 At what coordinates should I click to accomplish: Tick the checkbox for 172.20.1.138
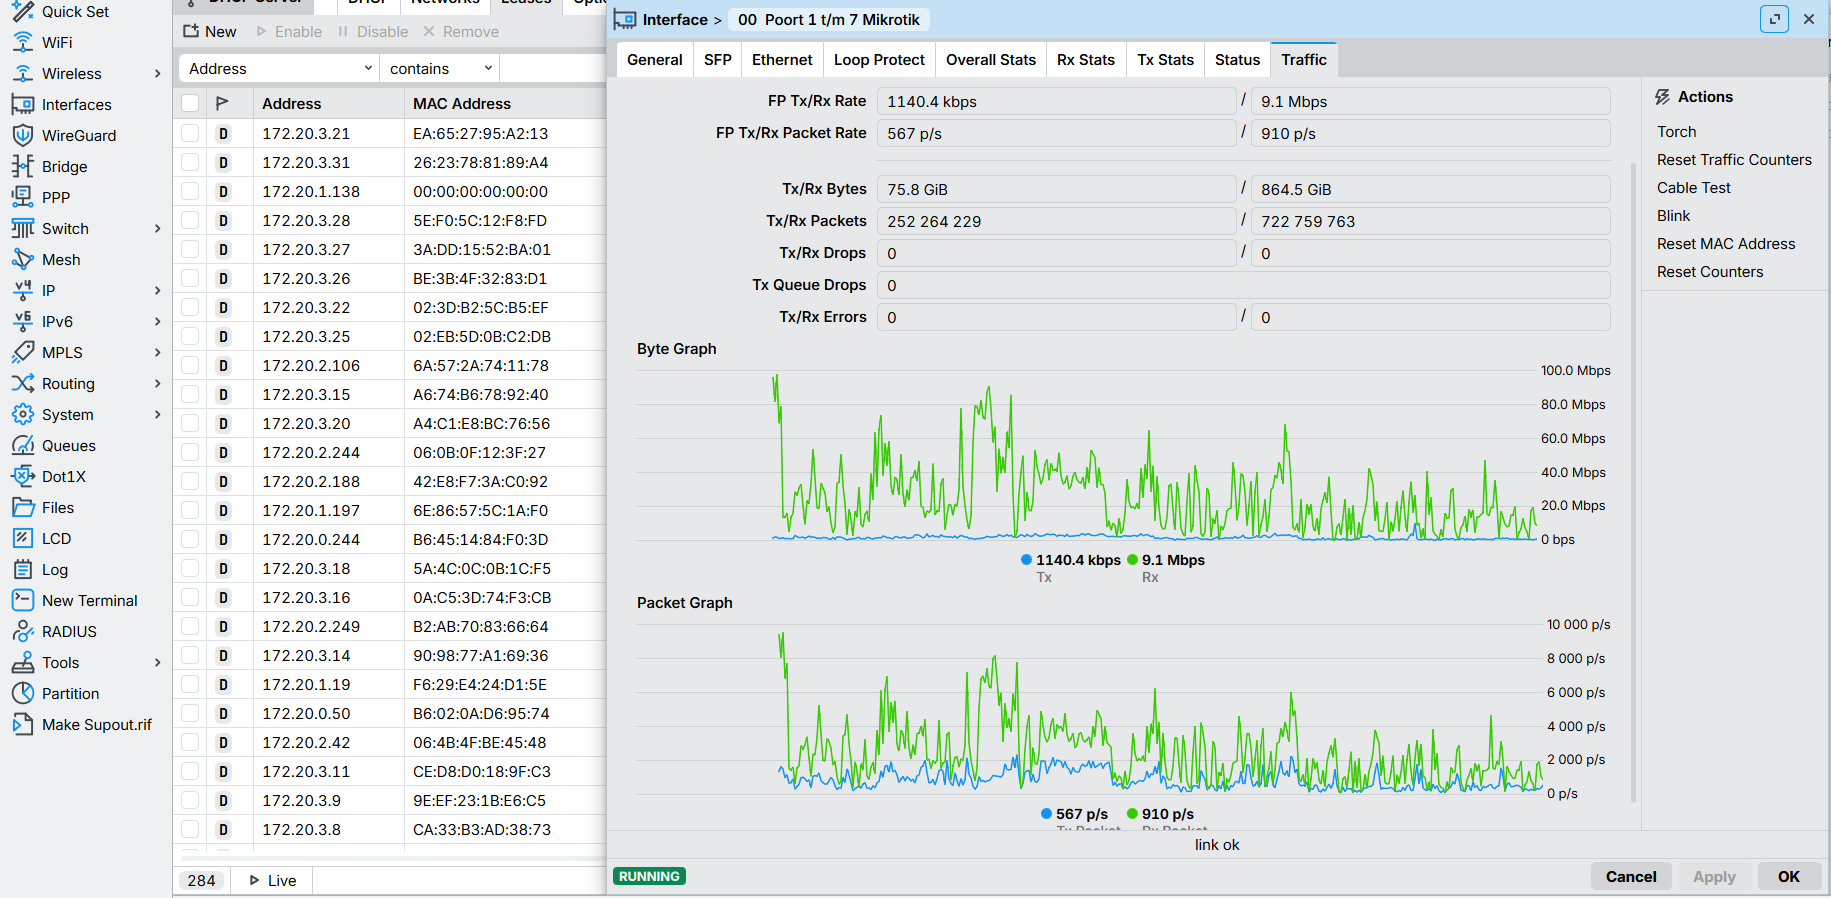point(190,191)
